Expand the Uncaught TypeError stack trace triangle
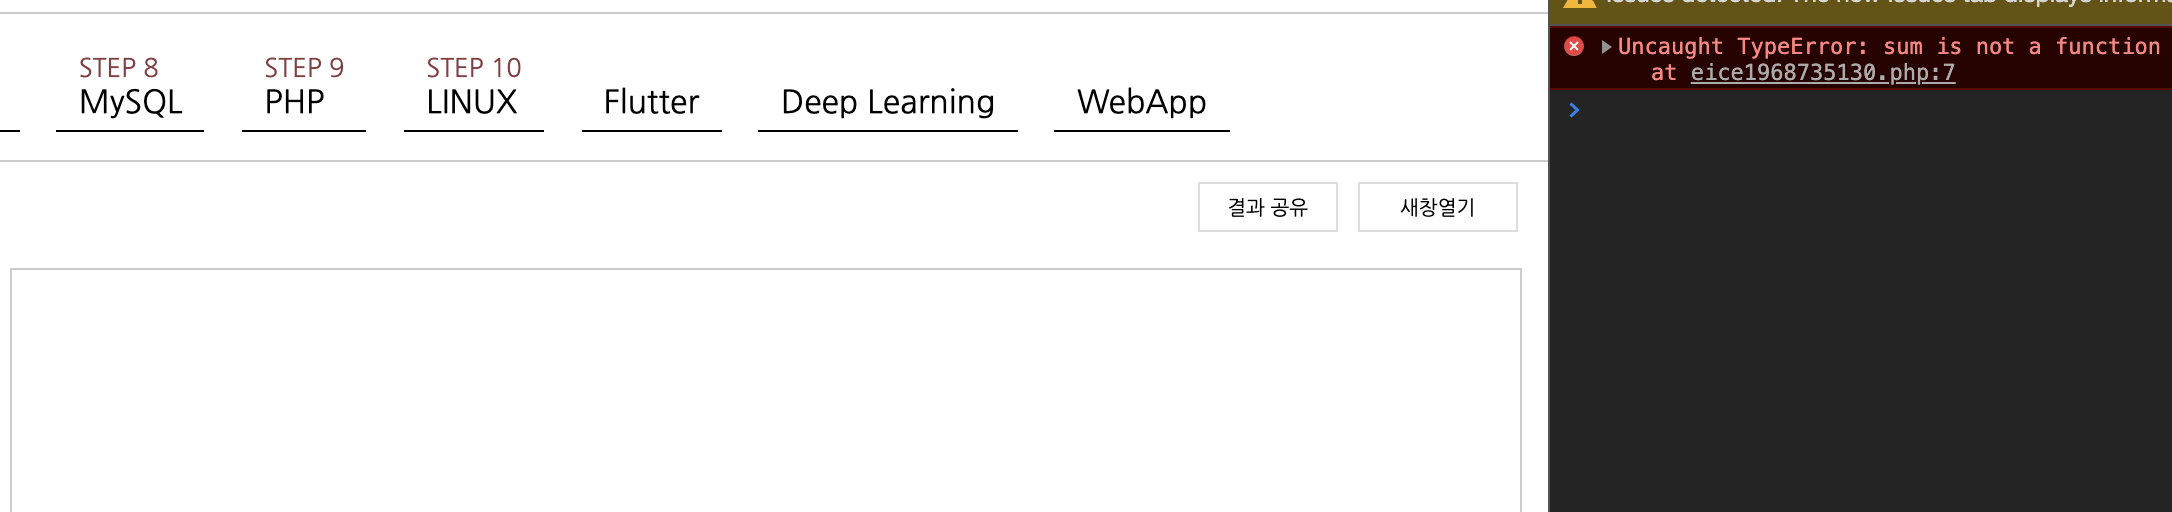 [1606, 46]
